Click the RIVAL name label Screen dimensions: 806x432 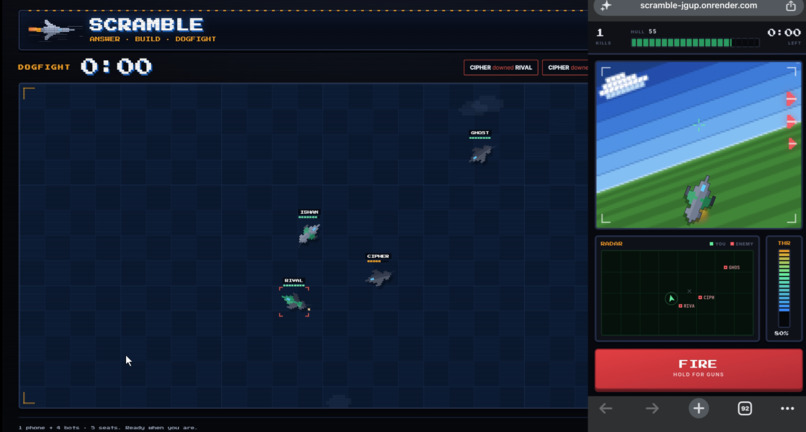(294, 280)
